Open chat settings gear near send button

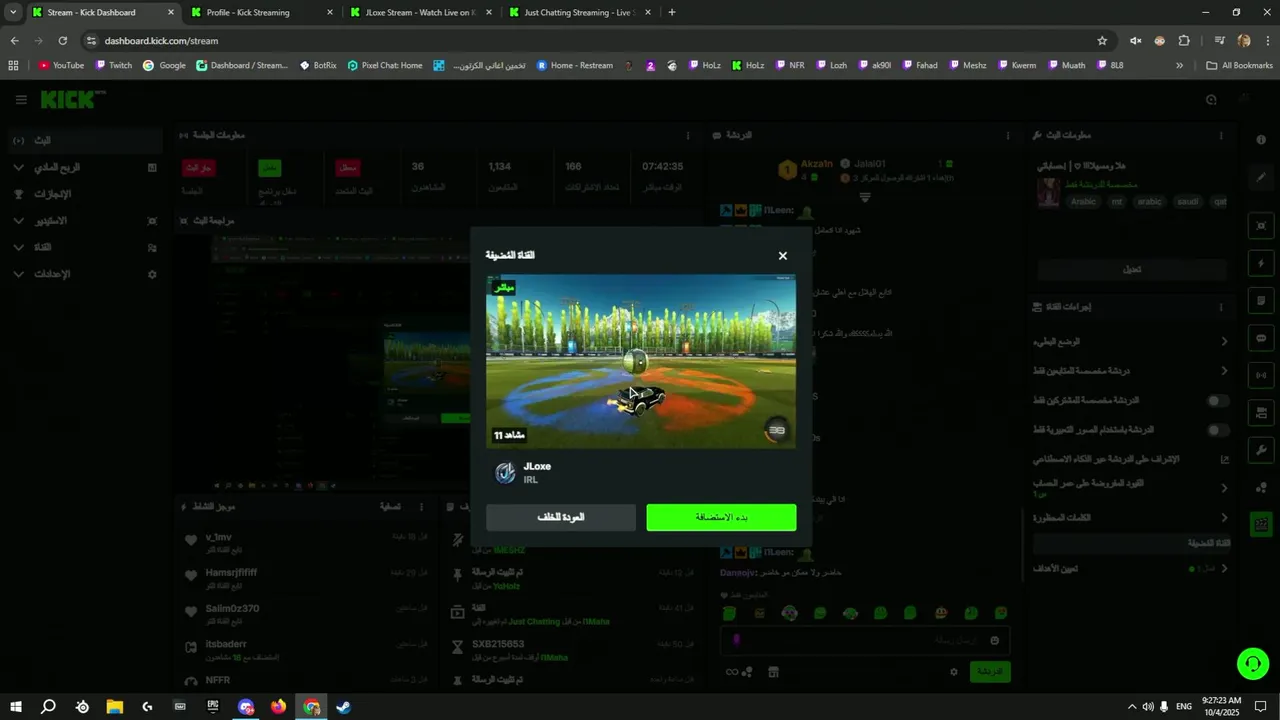954,672
